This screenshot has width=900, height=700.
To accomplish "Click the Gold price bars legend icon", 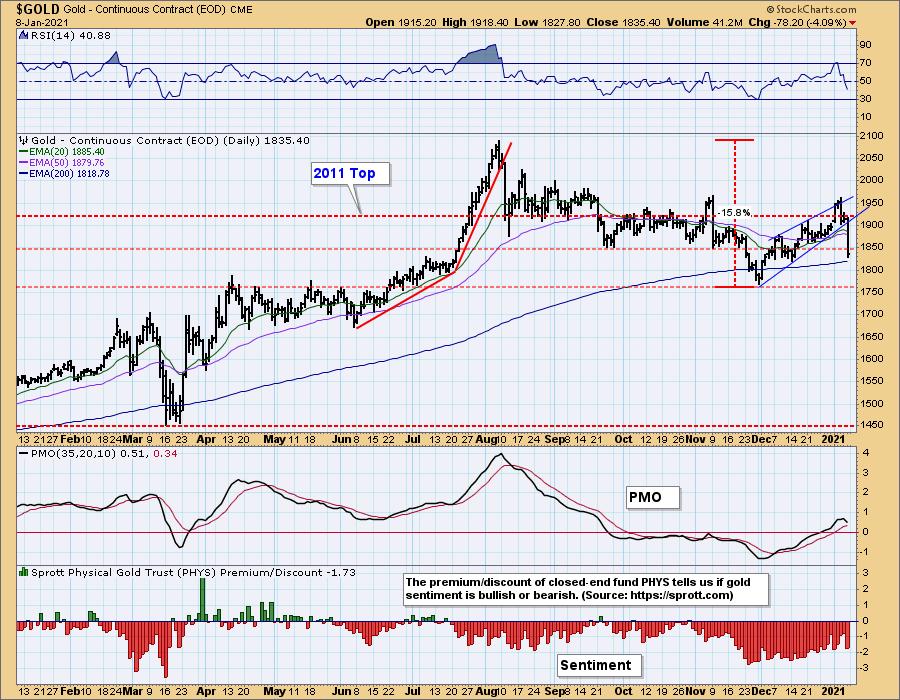I will point(23,141).
